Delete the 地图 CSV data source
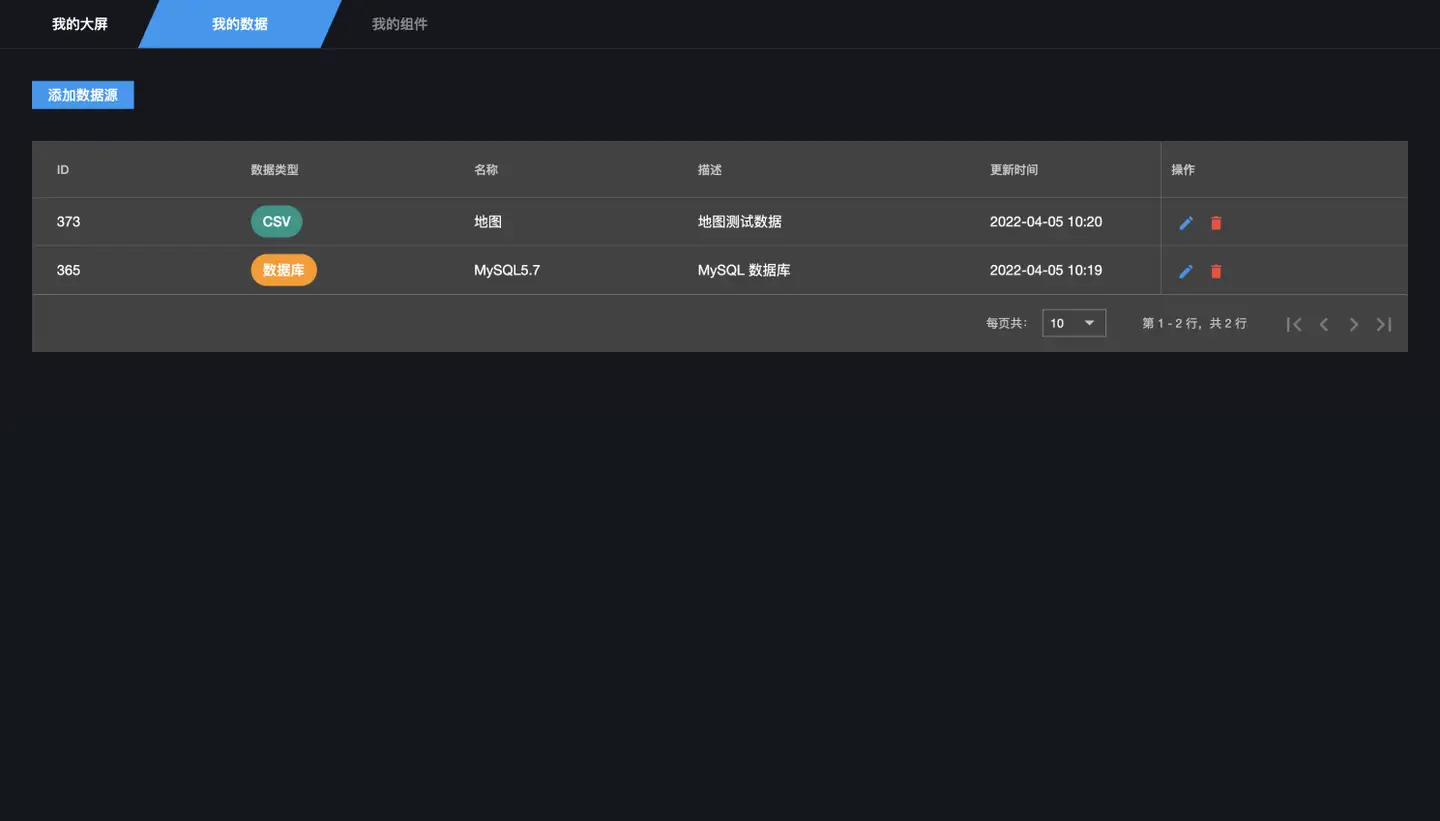This screenshot has width=1440, height=821. (1216, 223)
